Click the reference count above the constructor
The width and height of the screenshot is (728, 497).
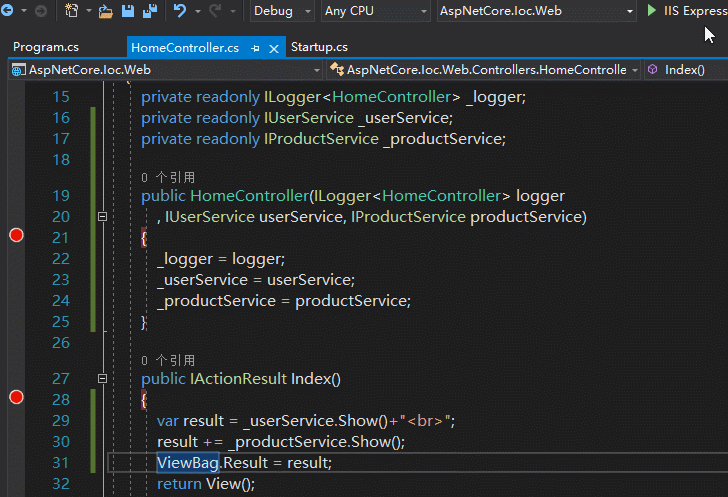point(168,177)
